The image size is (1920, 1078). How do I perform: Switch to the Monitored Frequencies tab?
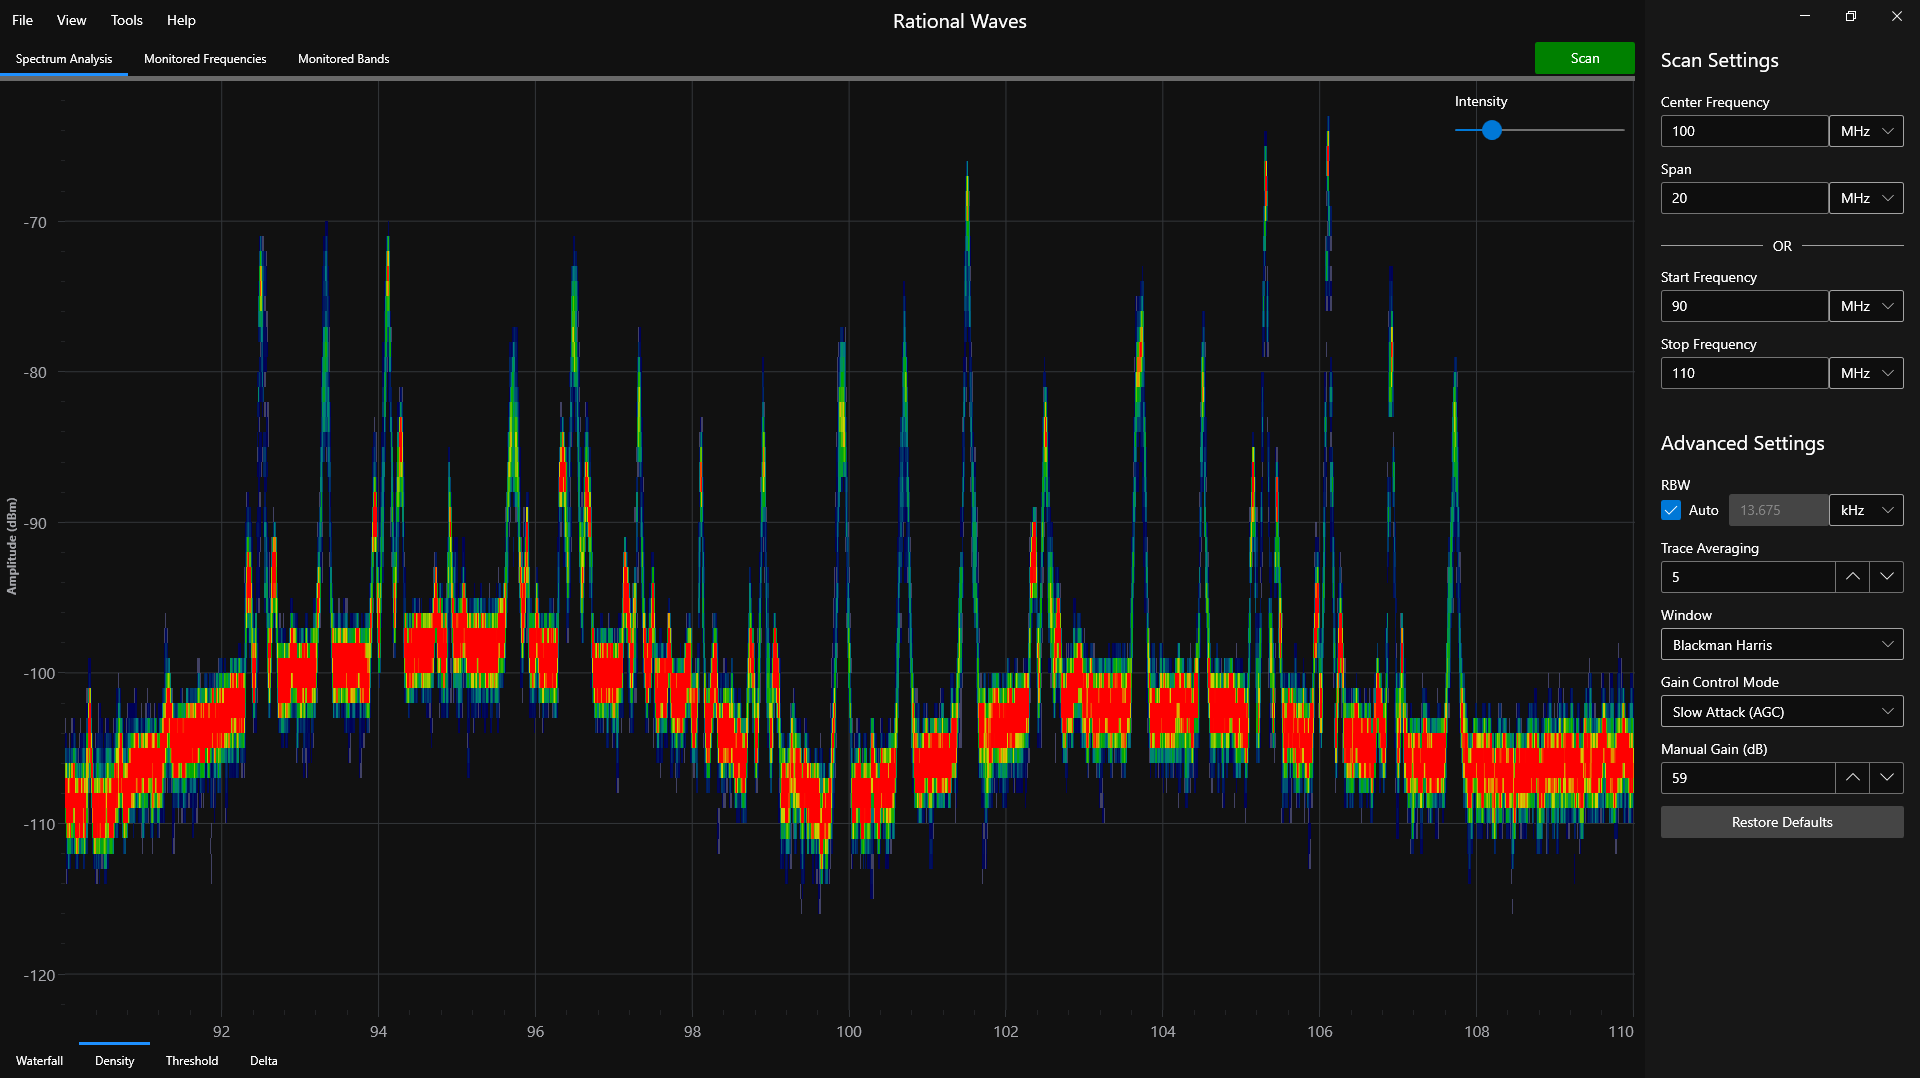205,58
